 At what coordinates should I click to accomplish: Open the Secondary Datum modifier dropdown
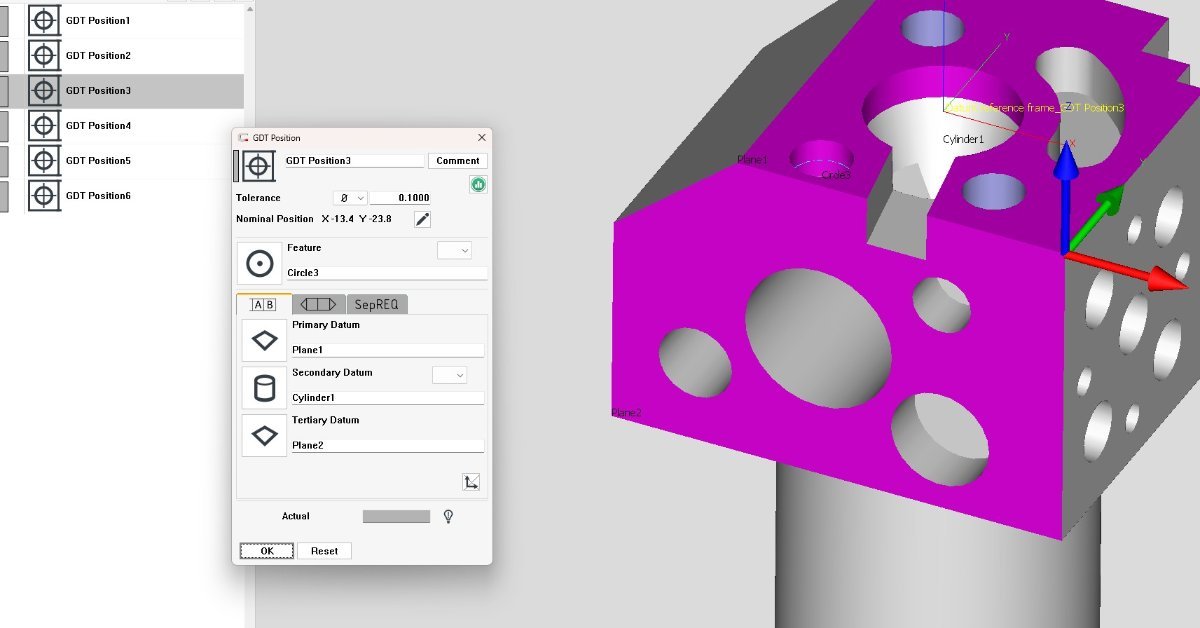coord(449,375)
